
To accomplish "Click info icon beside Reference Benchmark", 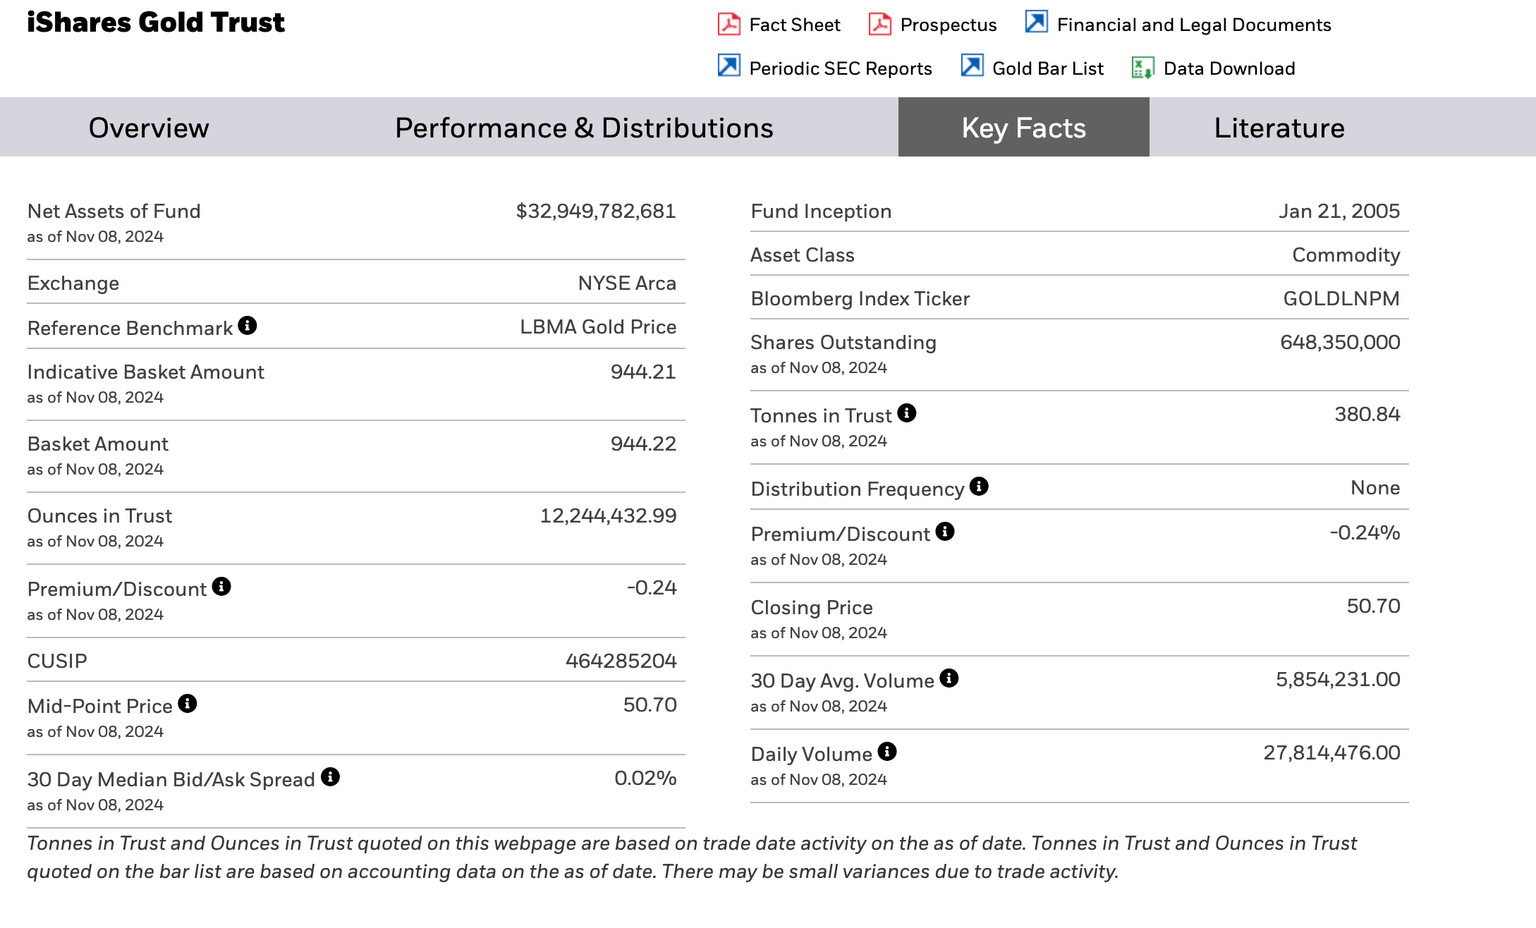I will click(248, 326).
